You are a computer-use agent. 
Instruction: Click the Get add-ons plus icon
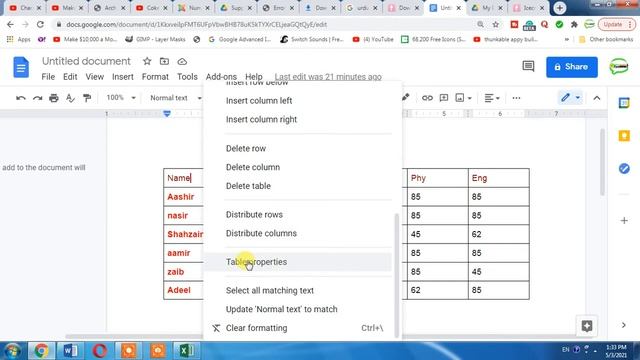(x=624, y=221)
